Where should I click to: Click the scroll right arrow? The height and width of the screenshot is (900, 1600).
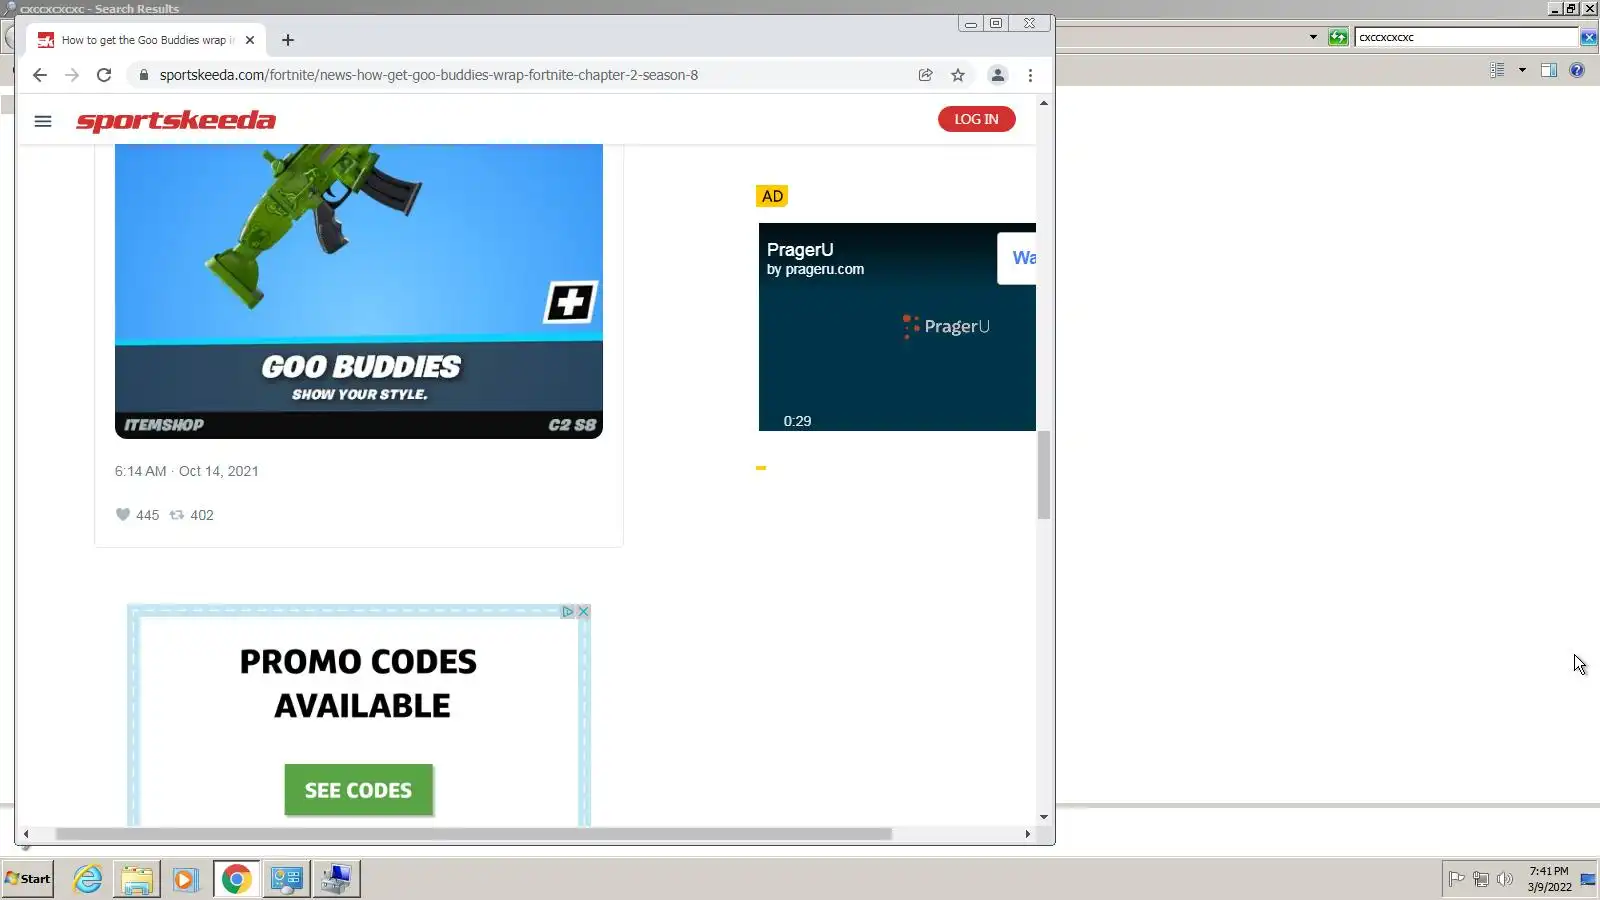tap(1027, 834)
